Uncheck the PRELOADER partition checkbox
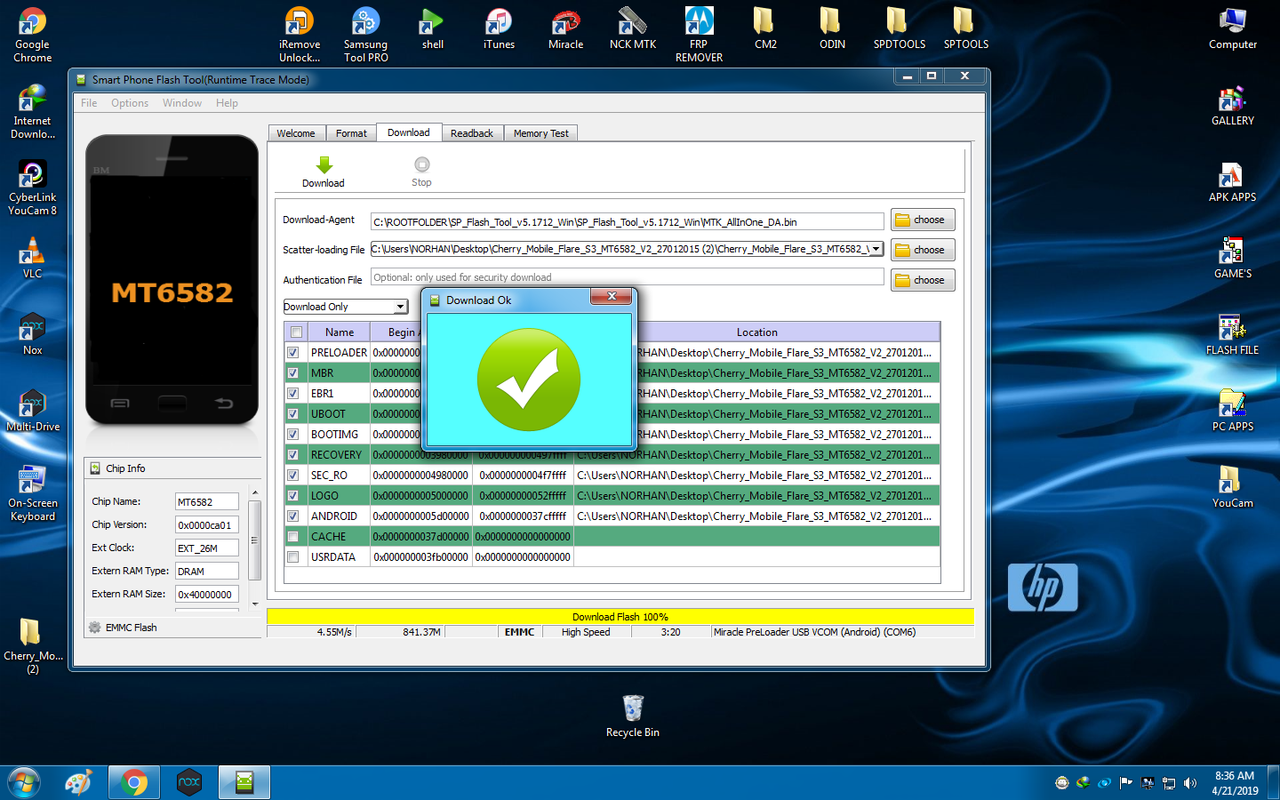1280x800 pixels. (x=293, y=352)
